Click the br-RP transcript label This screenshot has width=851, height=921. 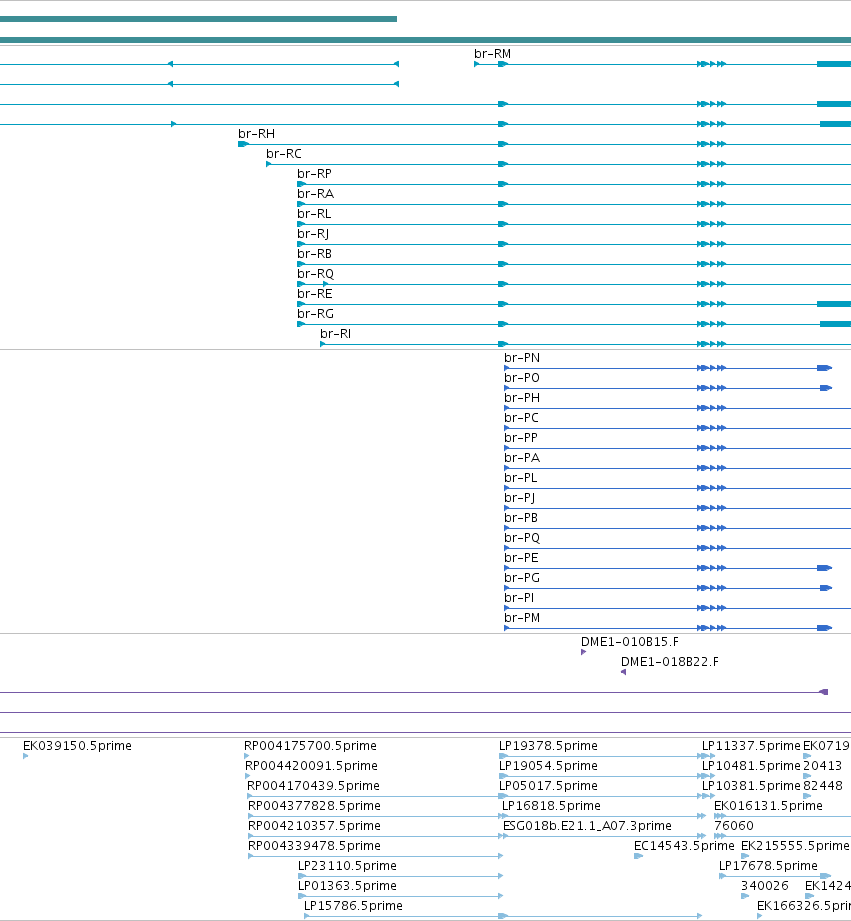tap(314, 173)
